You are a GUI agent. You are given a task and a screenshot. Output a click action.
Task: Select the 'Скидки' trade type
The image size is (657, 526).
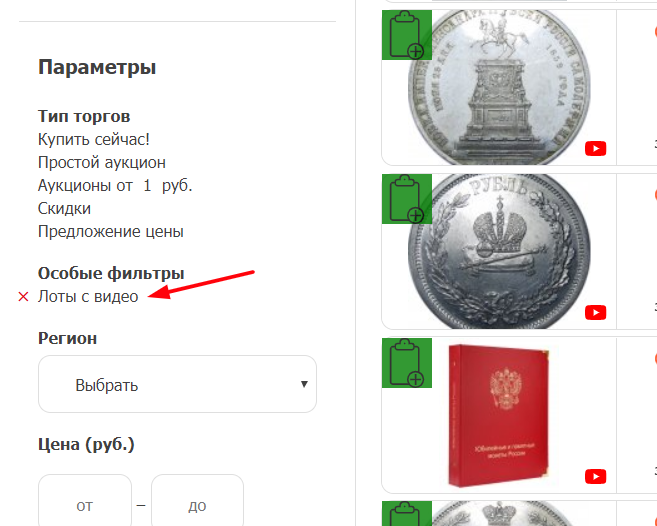pyautogui.click(x=64, y=208)
